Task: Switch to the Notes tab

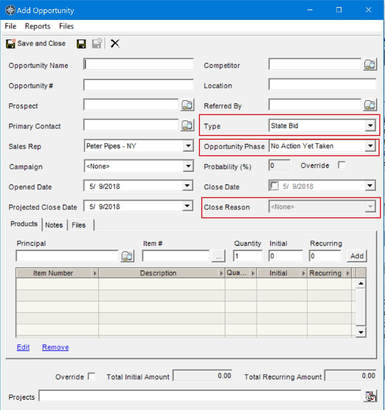Action: [54, 225]
